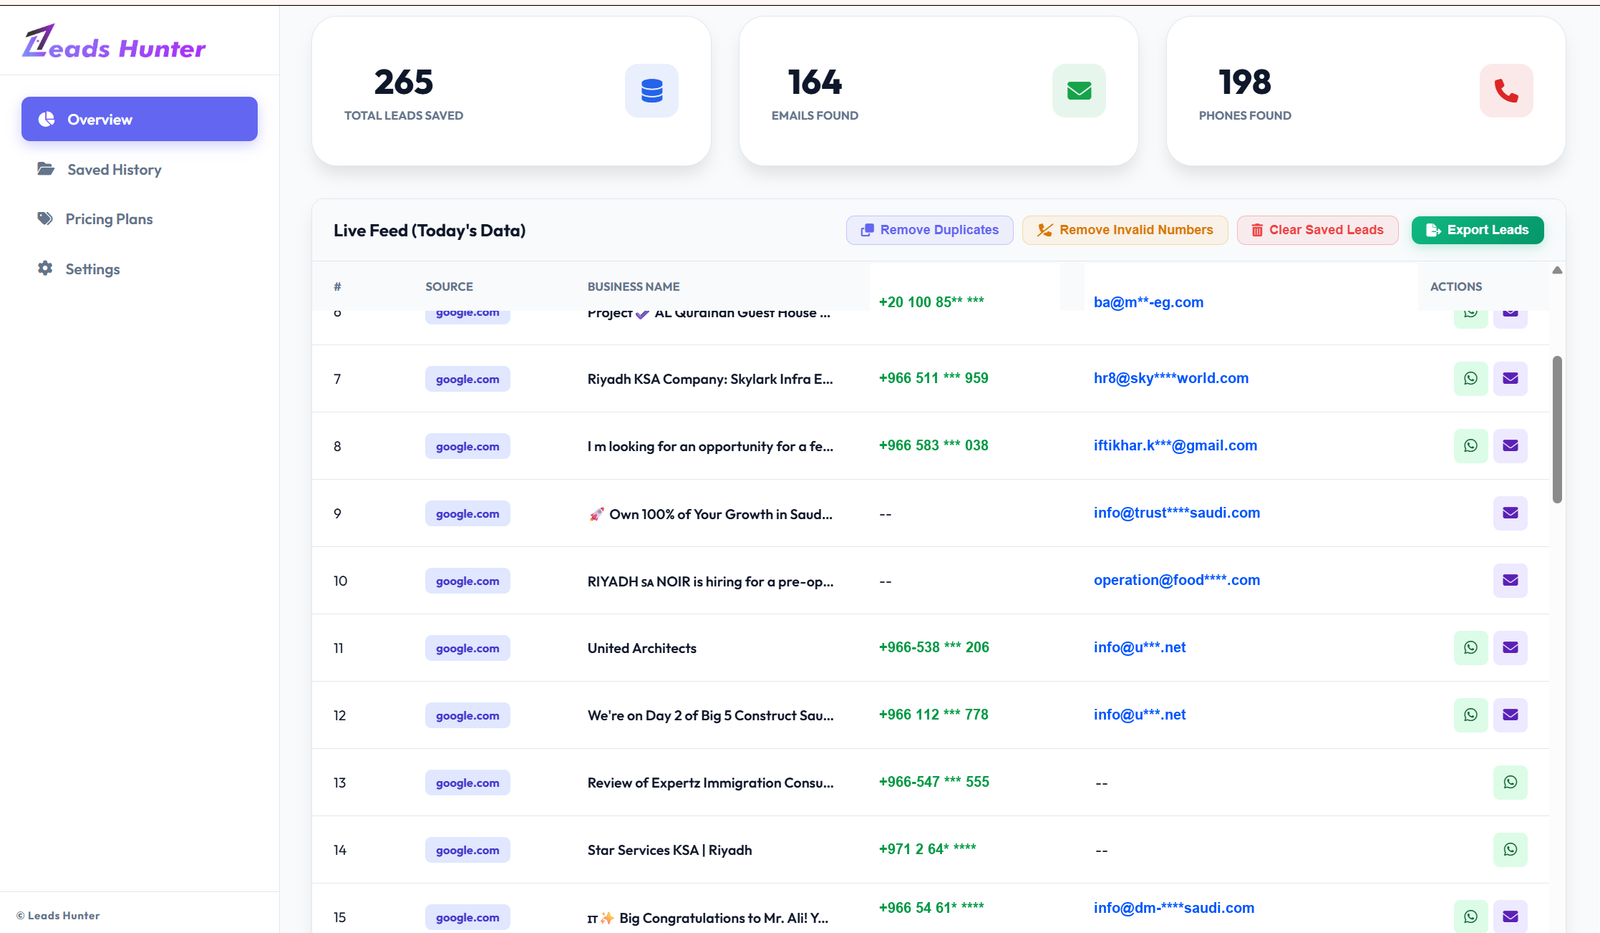
Task: Click phone +966-538 *** 206
Action: 934,647
